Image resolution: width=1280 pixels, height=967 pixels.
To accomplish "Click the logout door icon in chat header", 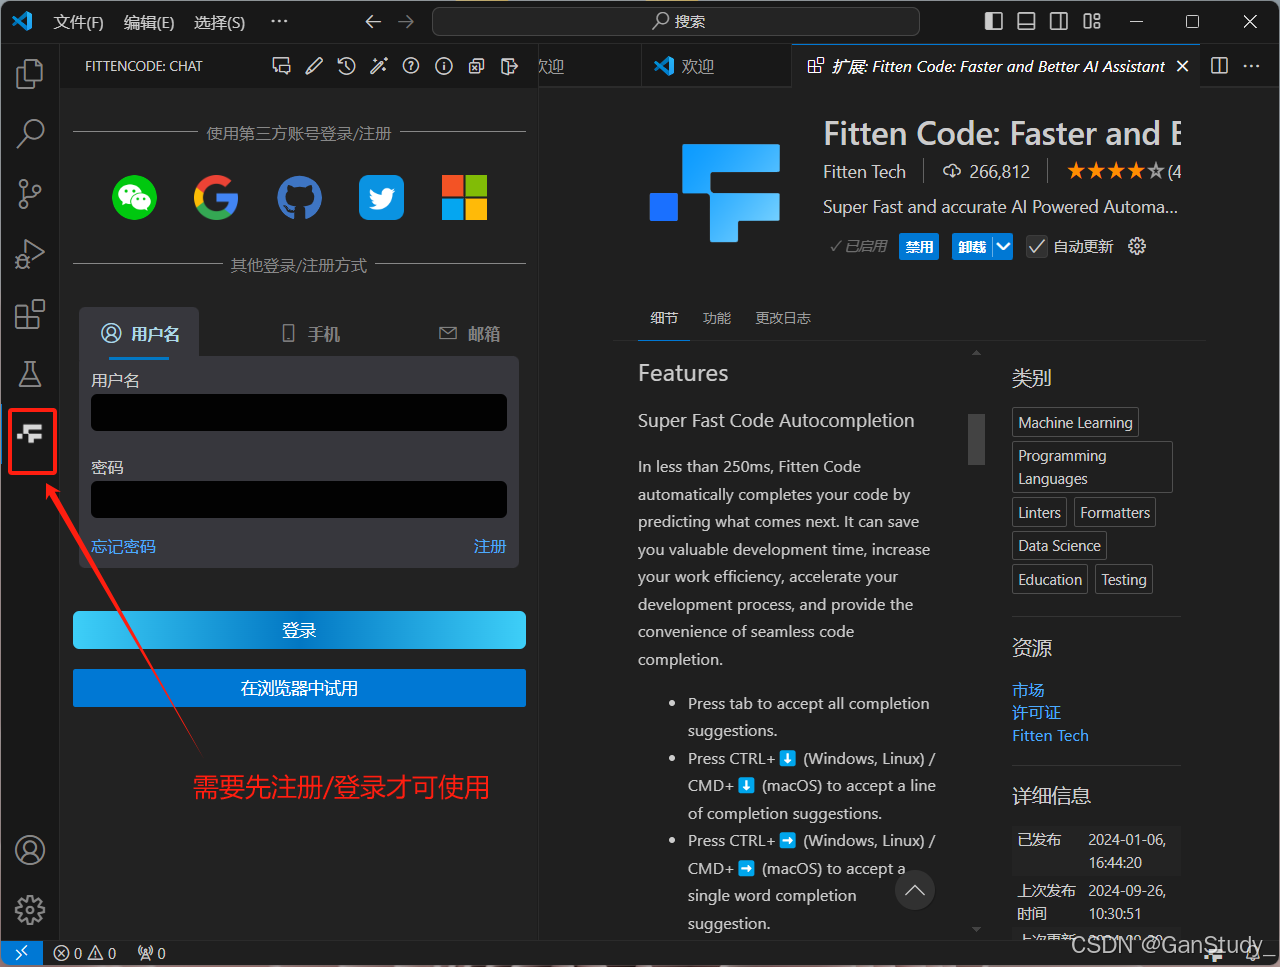I will point(509,66).
